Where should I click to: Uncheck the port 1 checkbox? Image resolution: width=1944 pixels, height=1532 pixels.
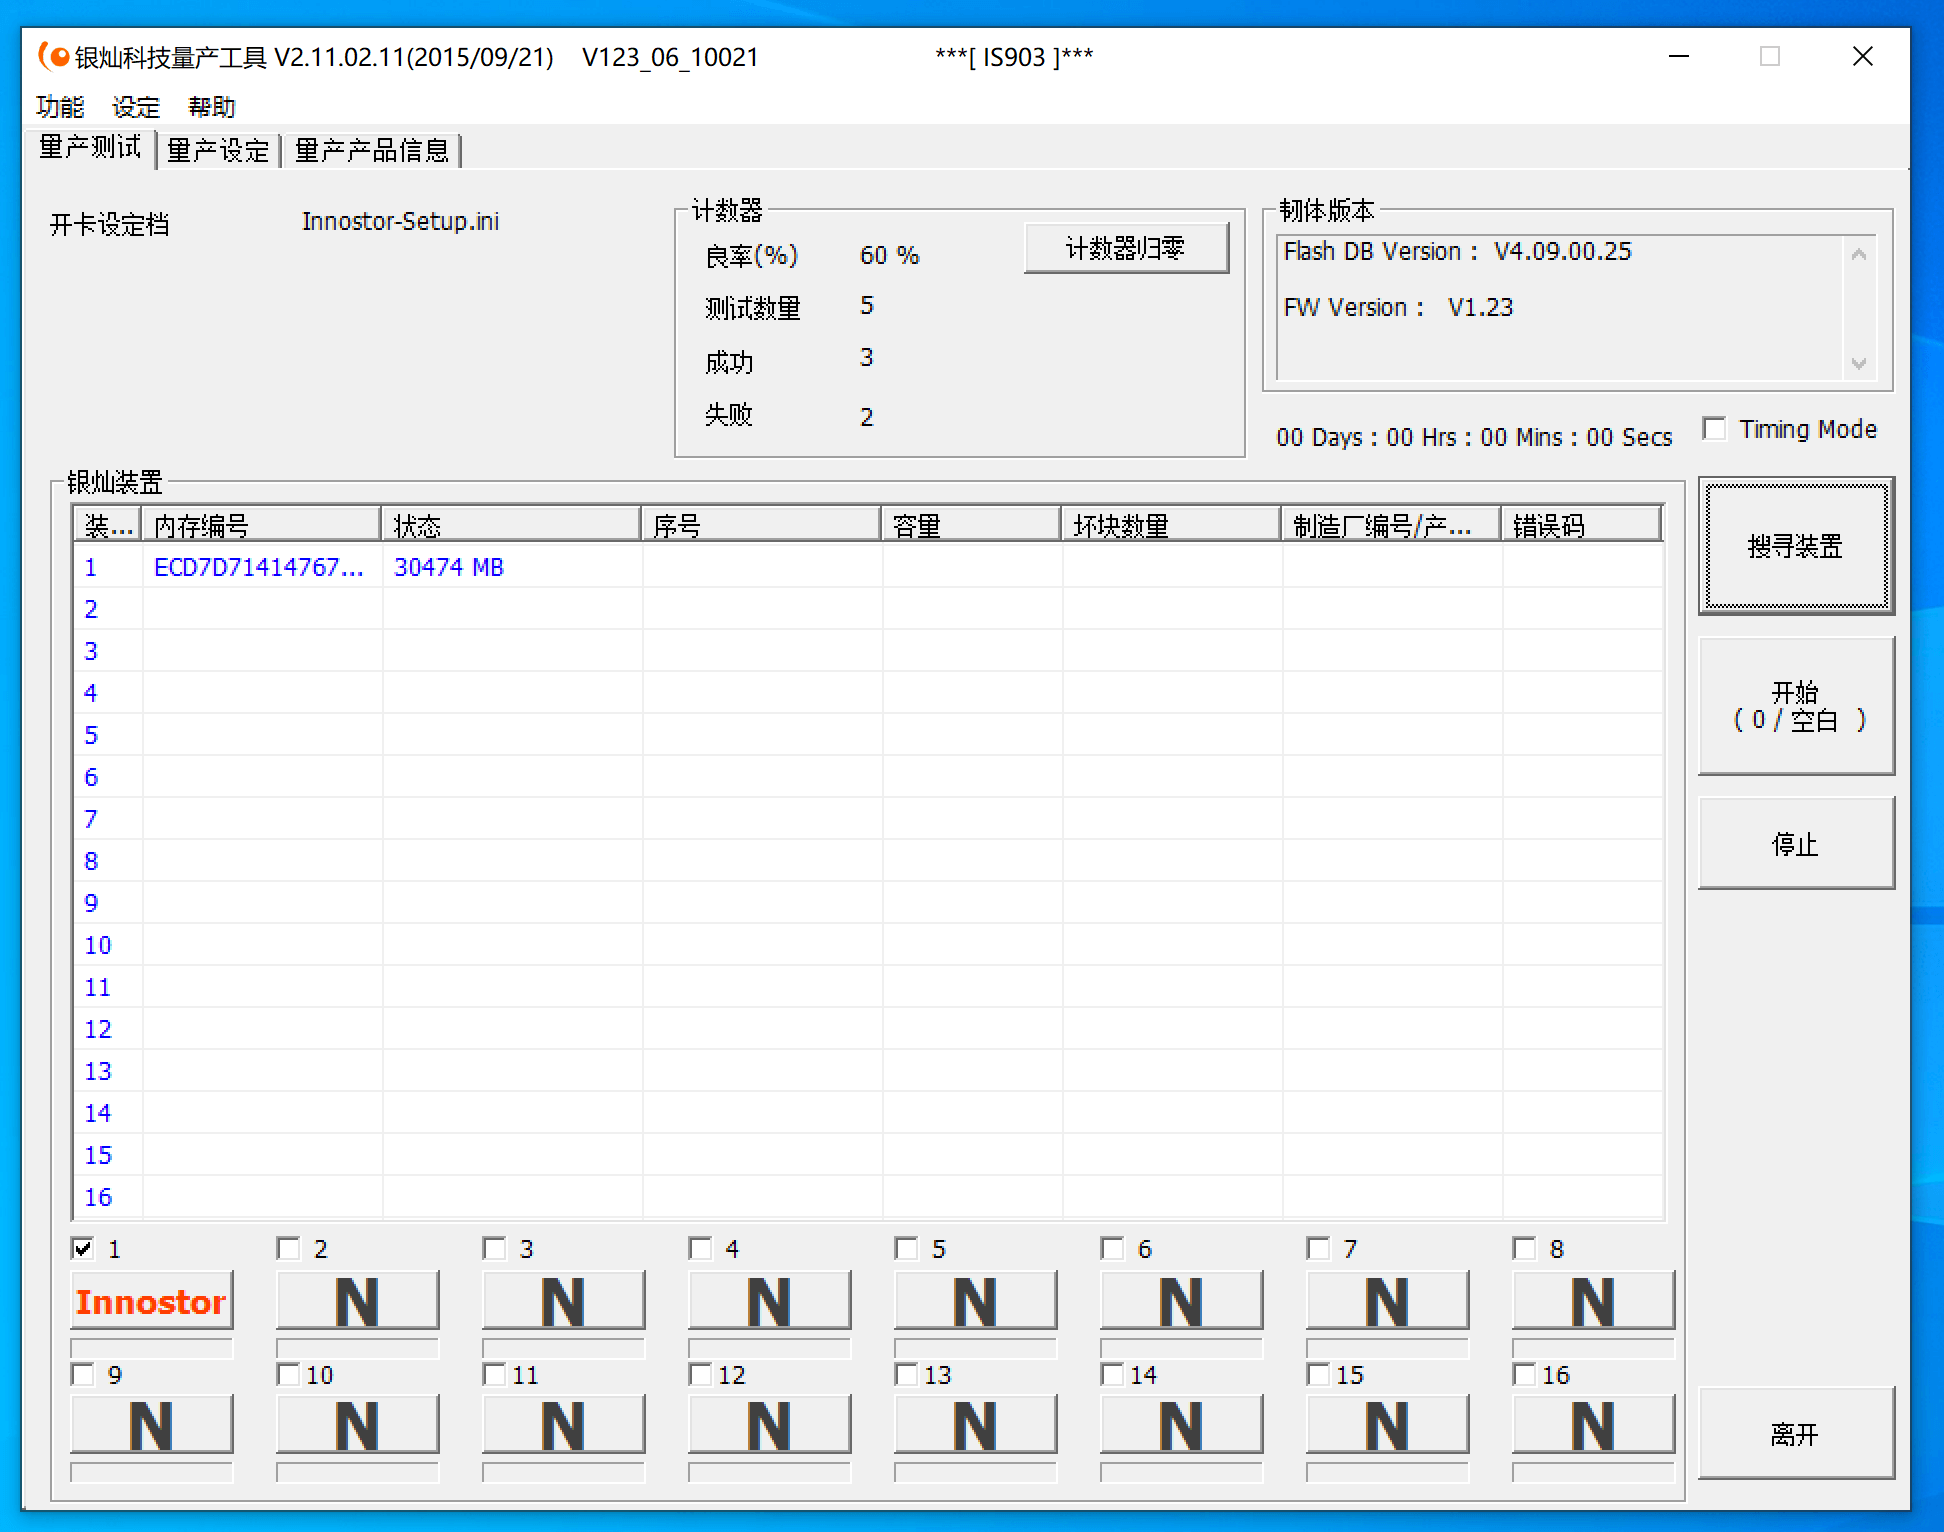point(83,1248)
